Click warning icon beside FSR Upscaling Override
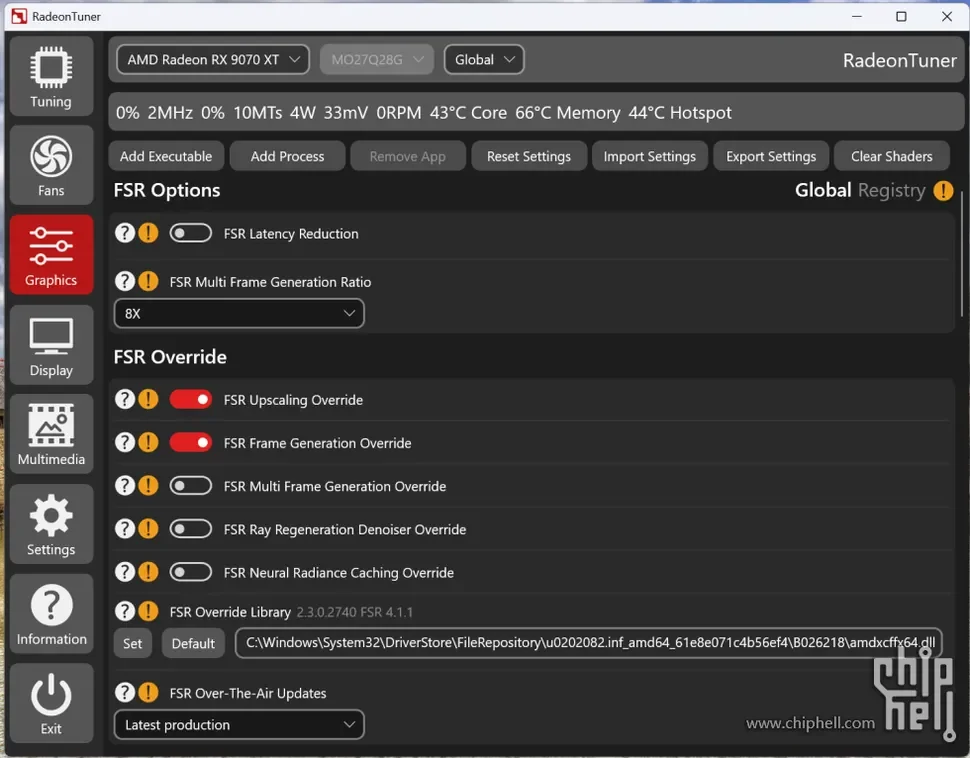Image resolution: width=970 pixels, height=758 pixels. 148,400
